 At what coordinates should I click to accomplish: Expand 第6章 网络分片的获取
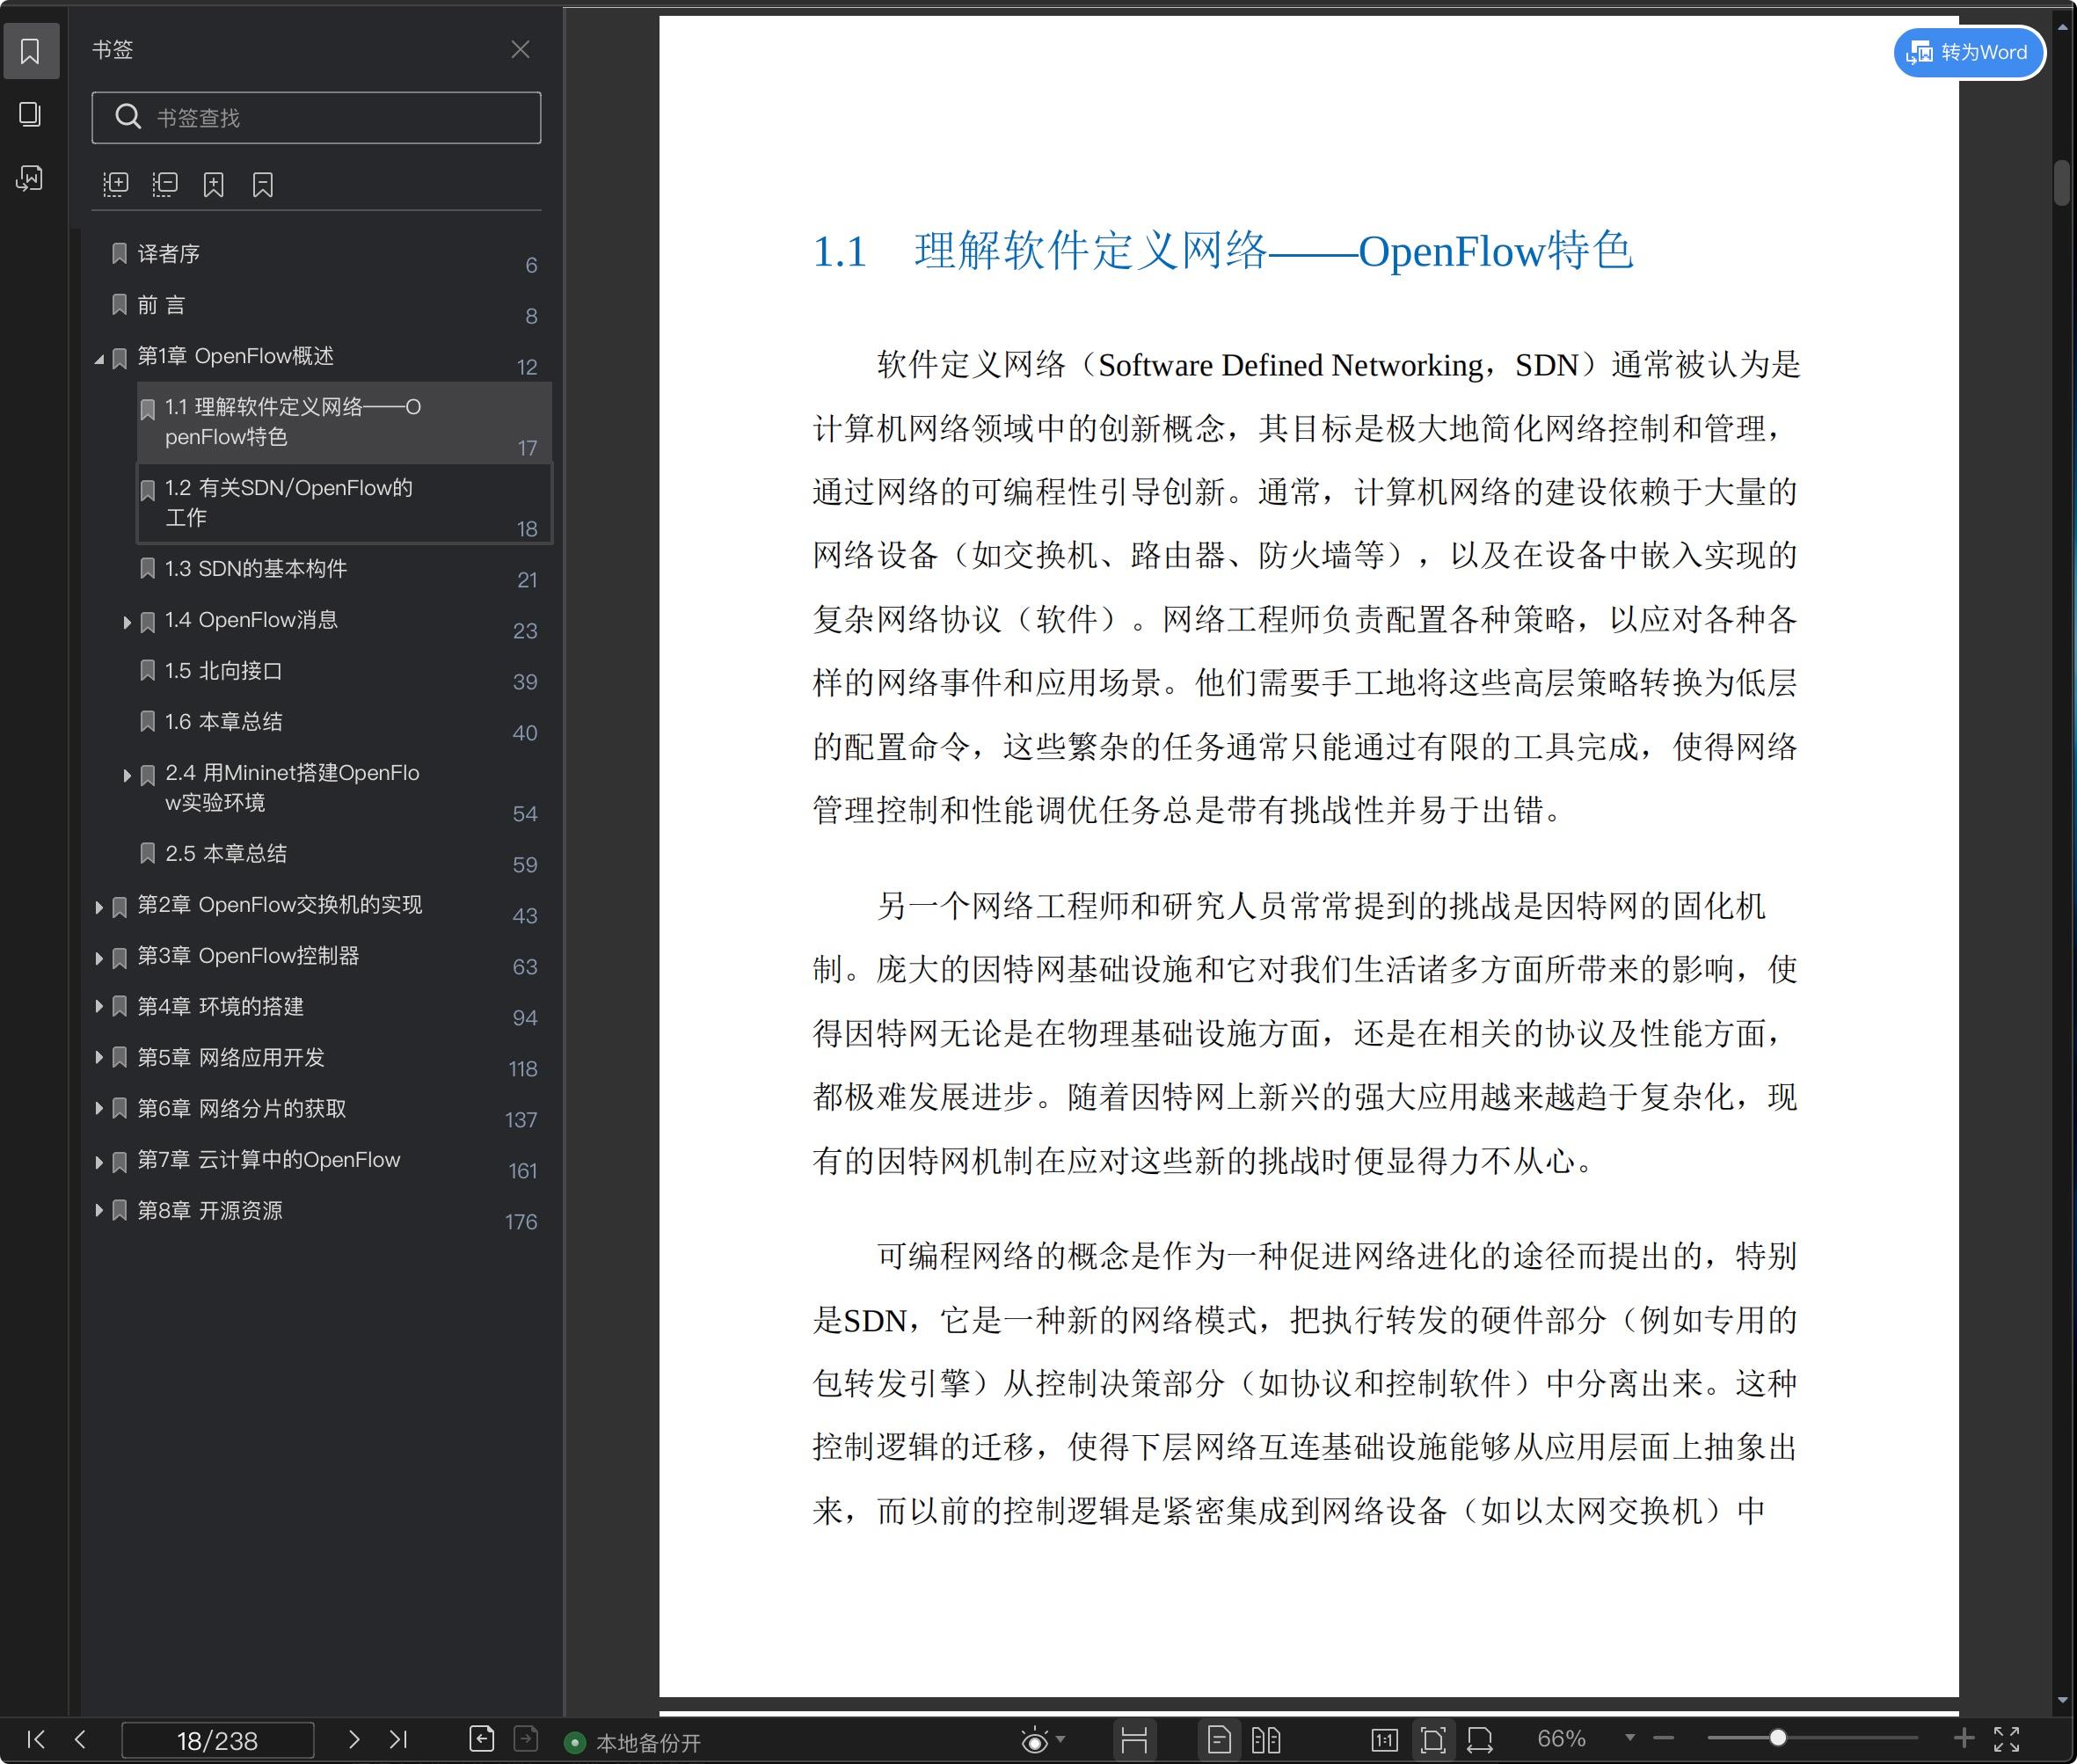click(x=99, y=1108)
